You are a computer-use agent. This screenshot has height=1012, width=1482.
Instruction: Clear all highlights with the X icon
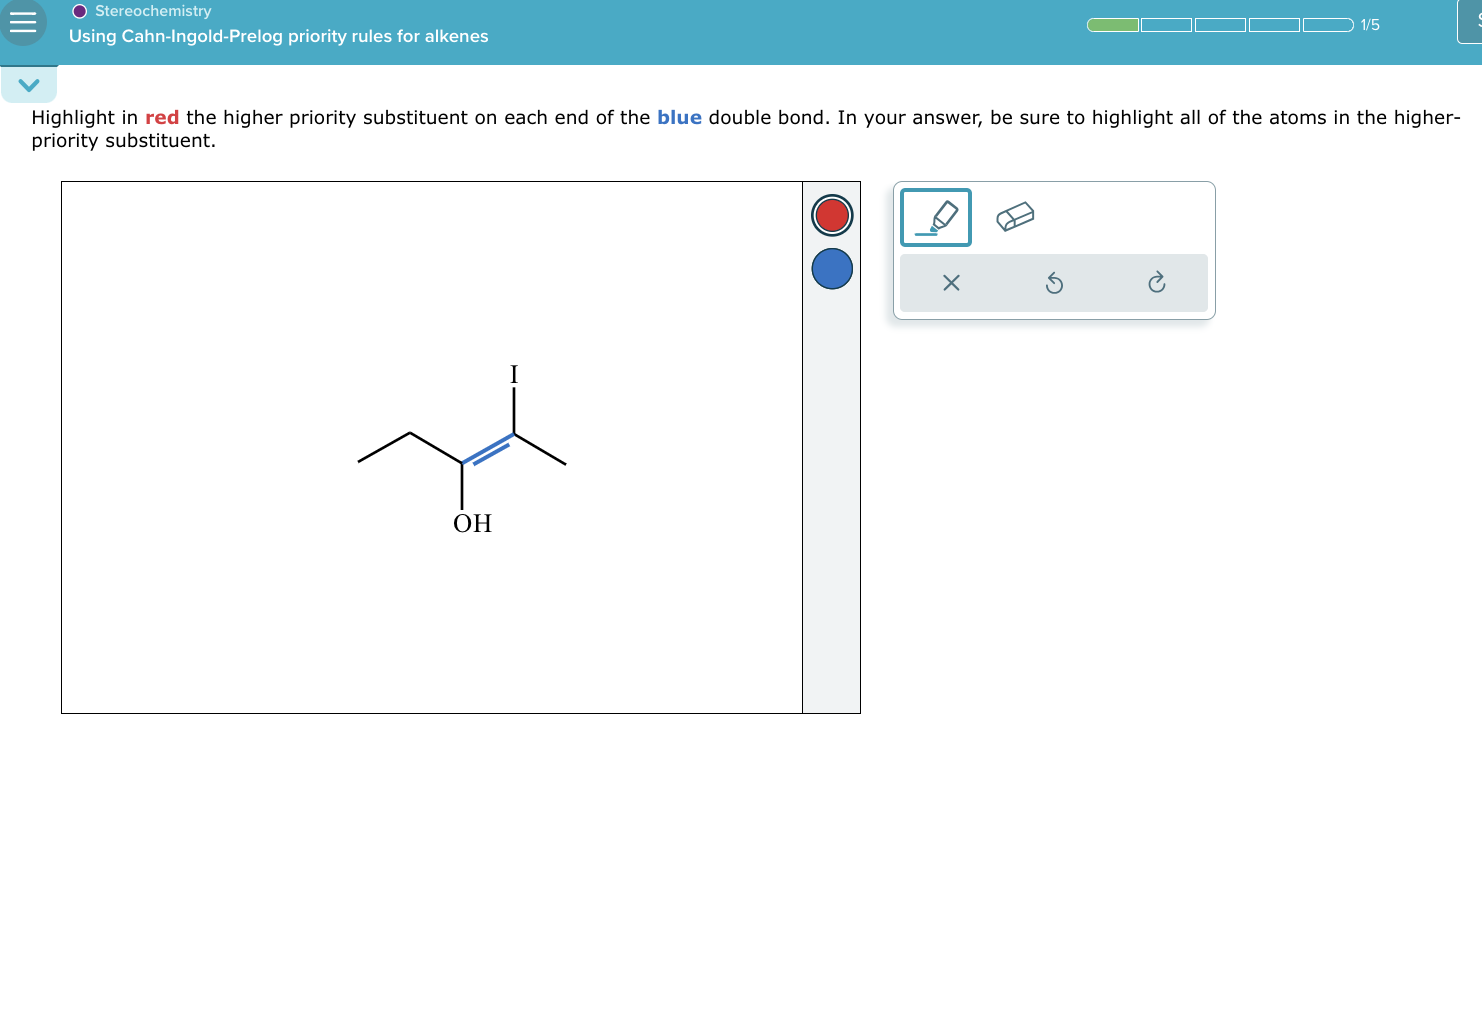click(x=950, y=283)
